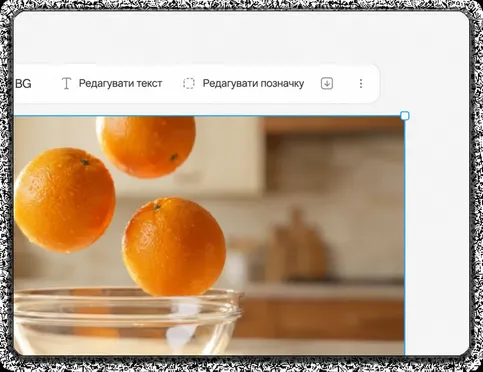Click the download arrow icon
Screen dimensions: 483x372
[x=327, y=83]
